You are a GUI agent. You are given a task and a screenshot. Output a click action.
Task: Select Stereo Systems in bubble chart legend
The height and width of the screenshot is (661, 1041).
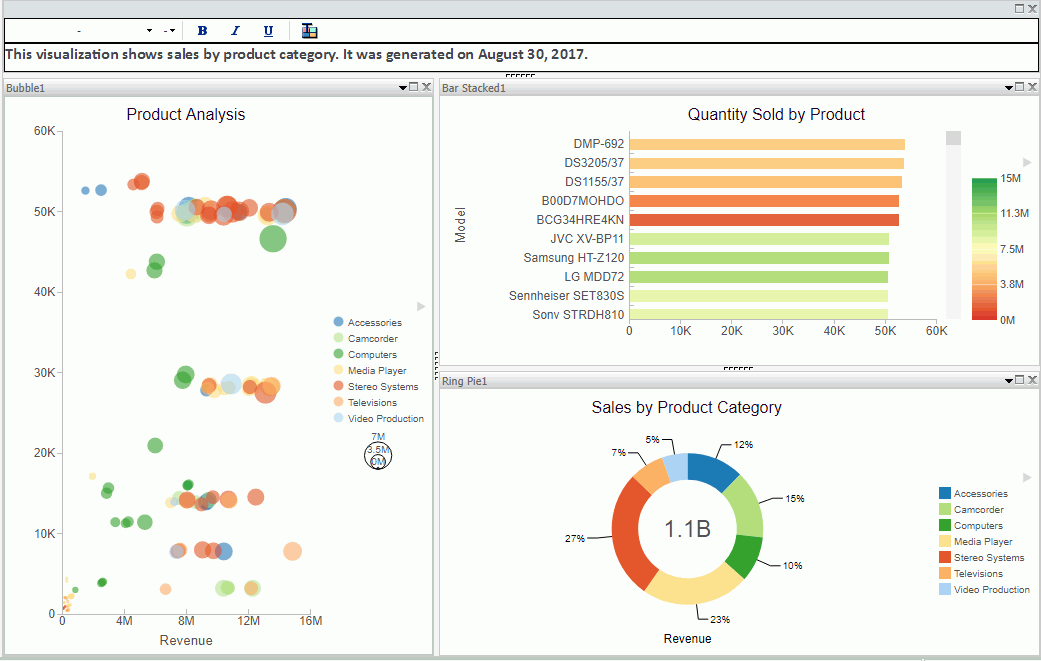[382, 386]
